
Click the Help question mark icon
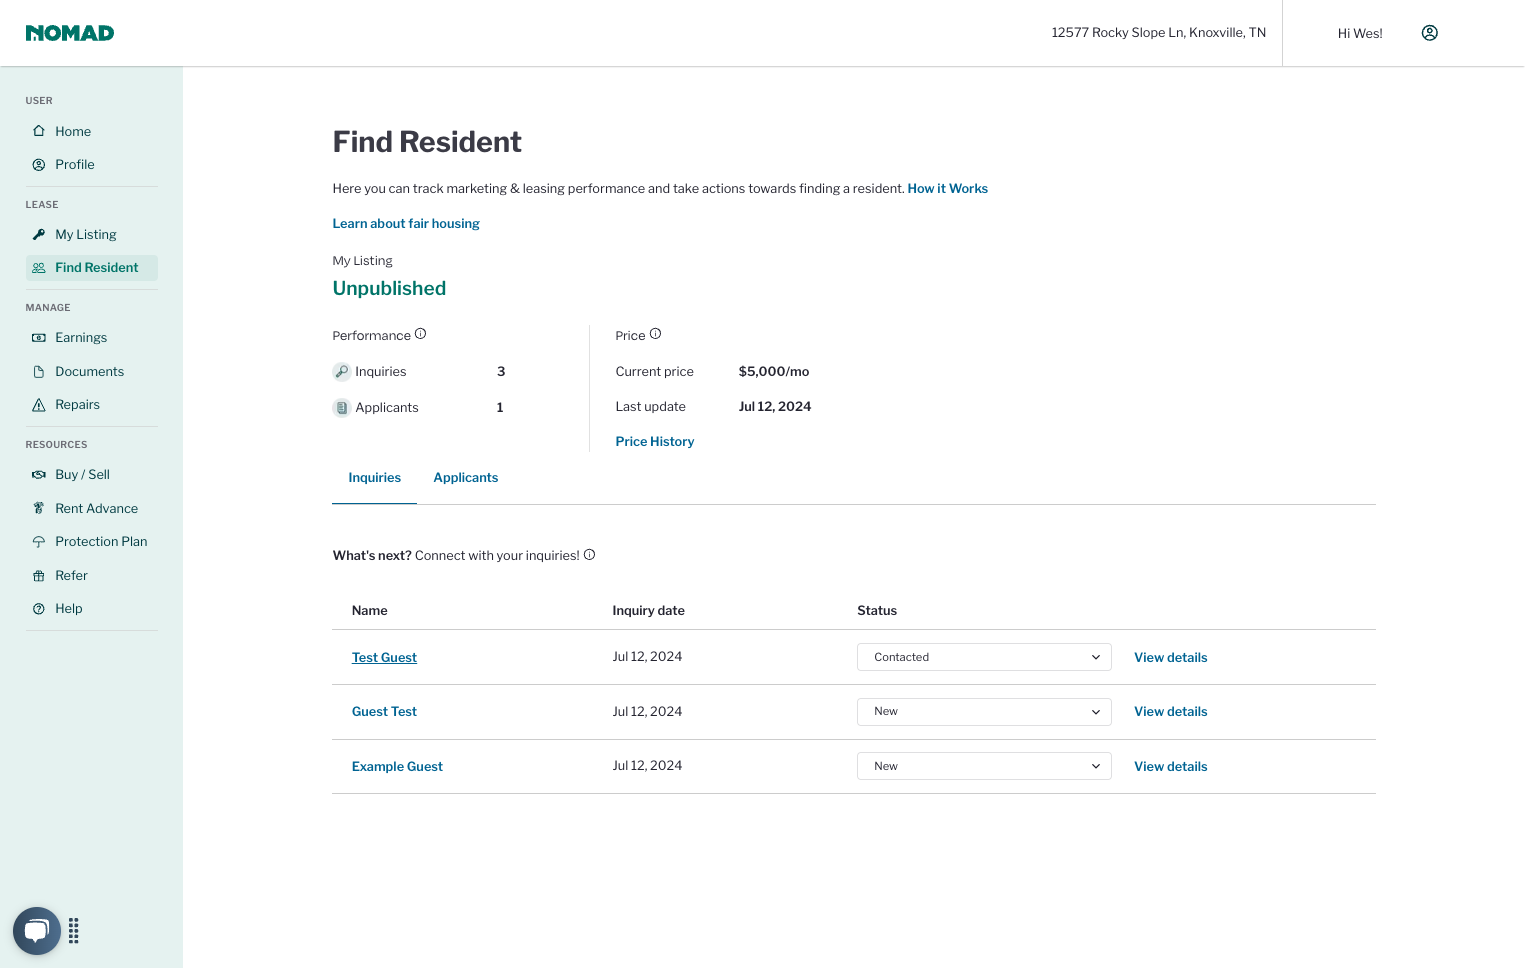[x=39, y=609]
